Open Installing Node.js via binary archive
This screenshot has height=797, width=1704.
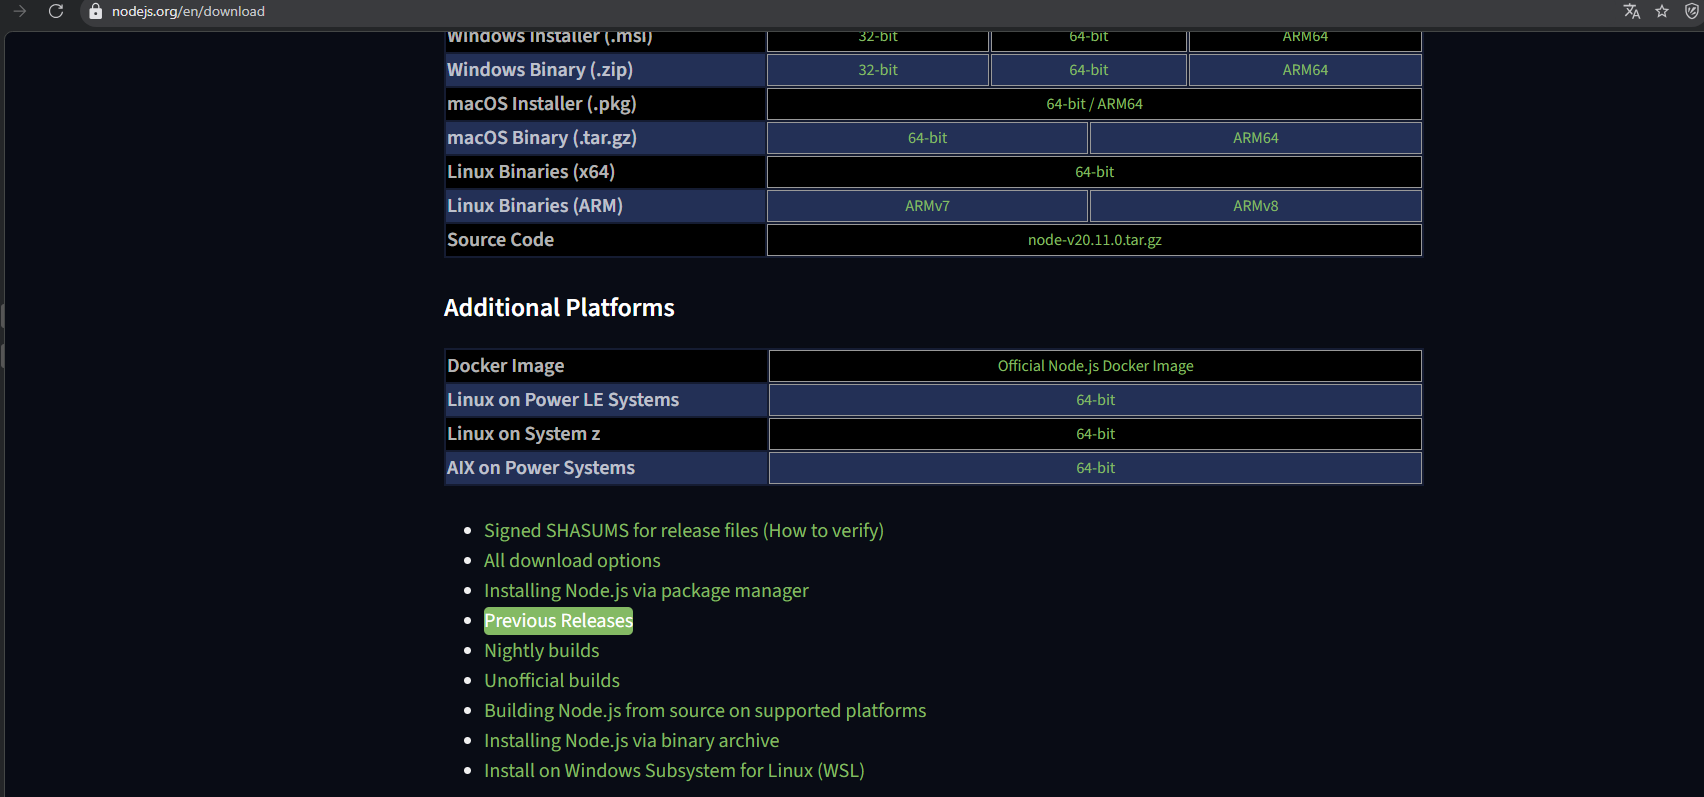(632, 741)
